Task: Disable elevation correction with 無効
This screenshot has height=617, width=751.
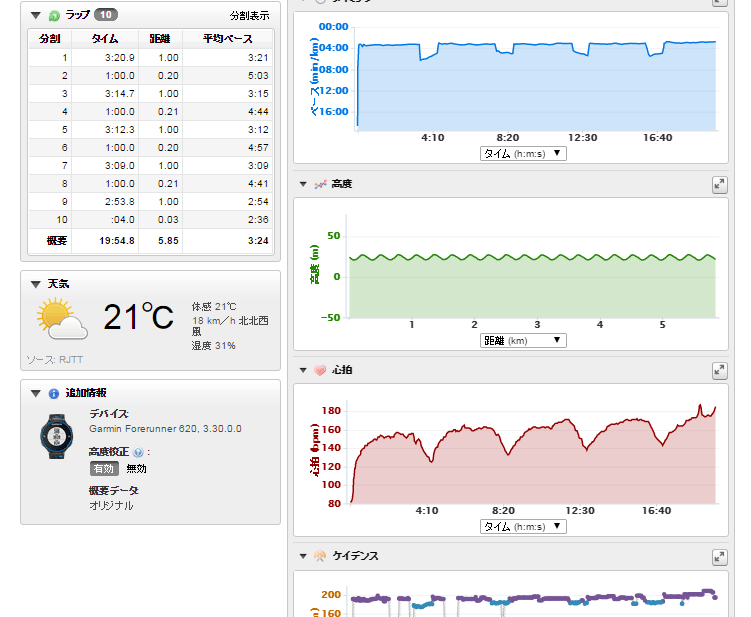Action: 136,468
